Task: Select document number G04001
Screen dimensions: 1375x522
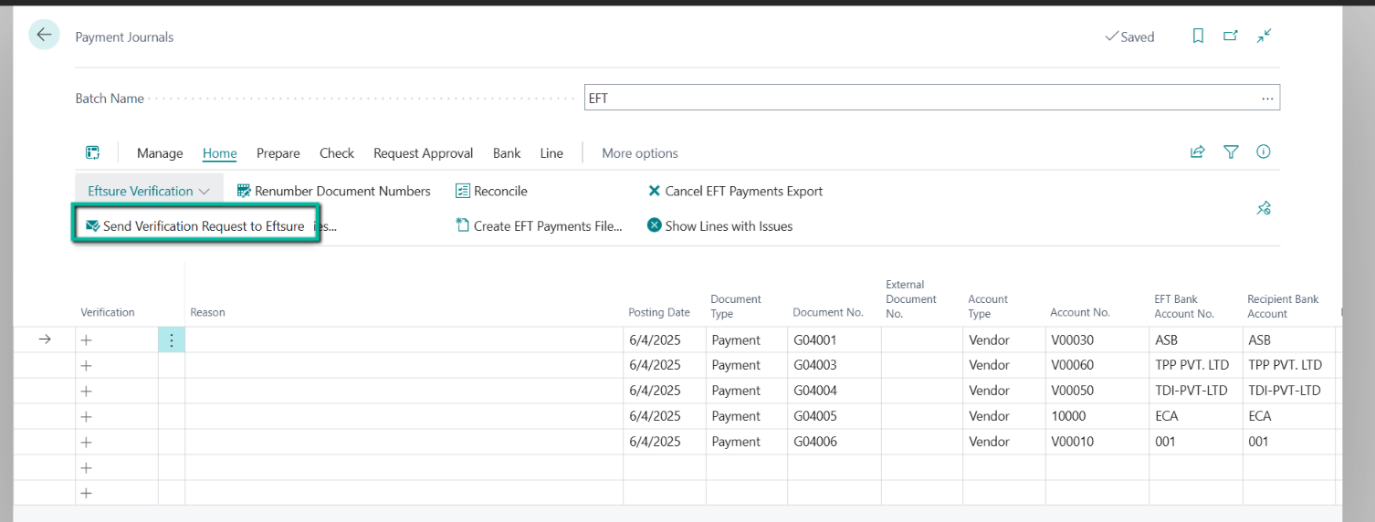Action: 814,340
